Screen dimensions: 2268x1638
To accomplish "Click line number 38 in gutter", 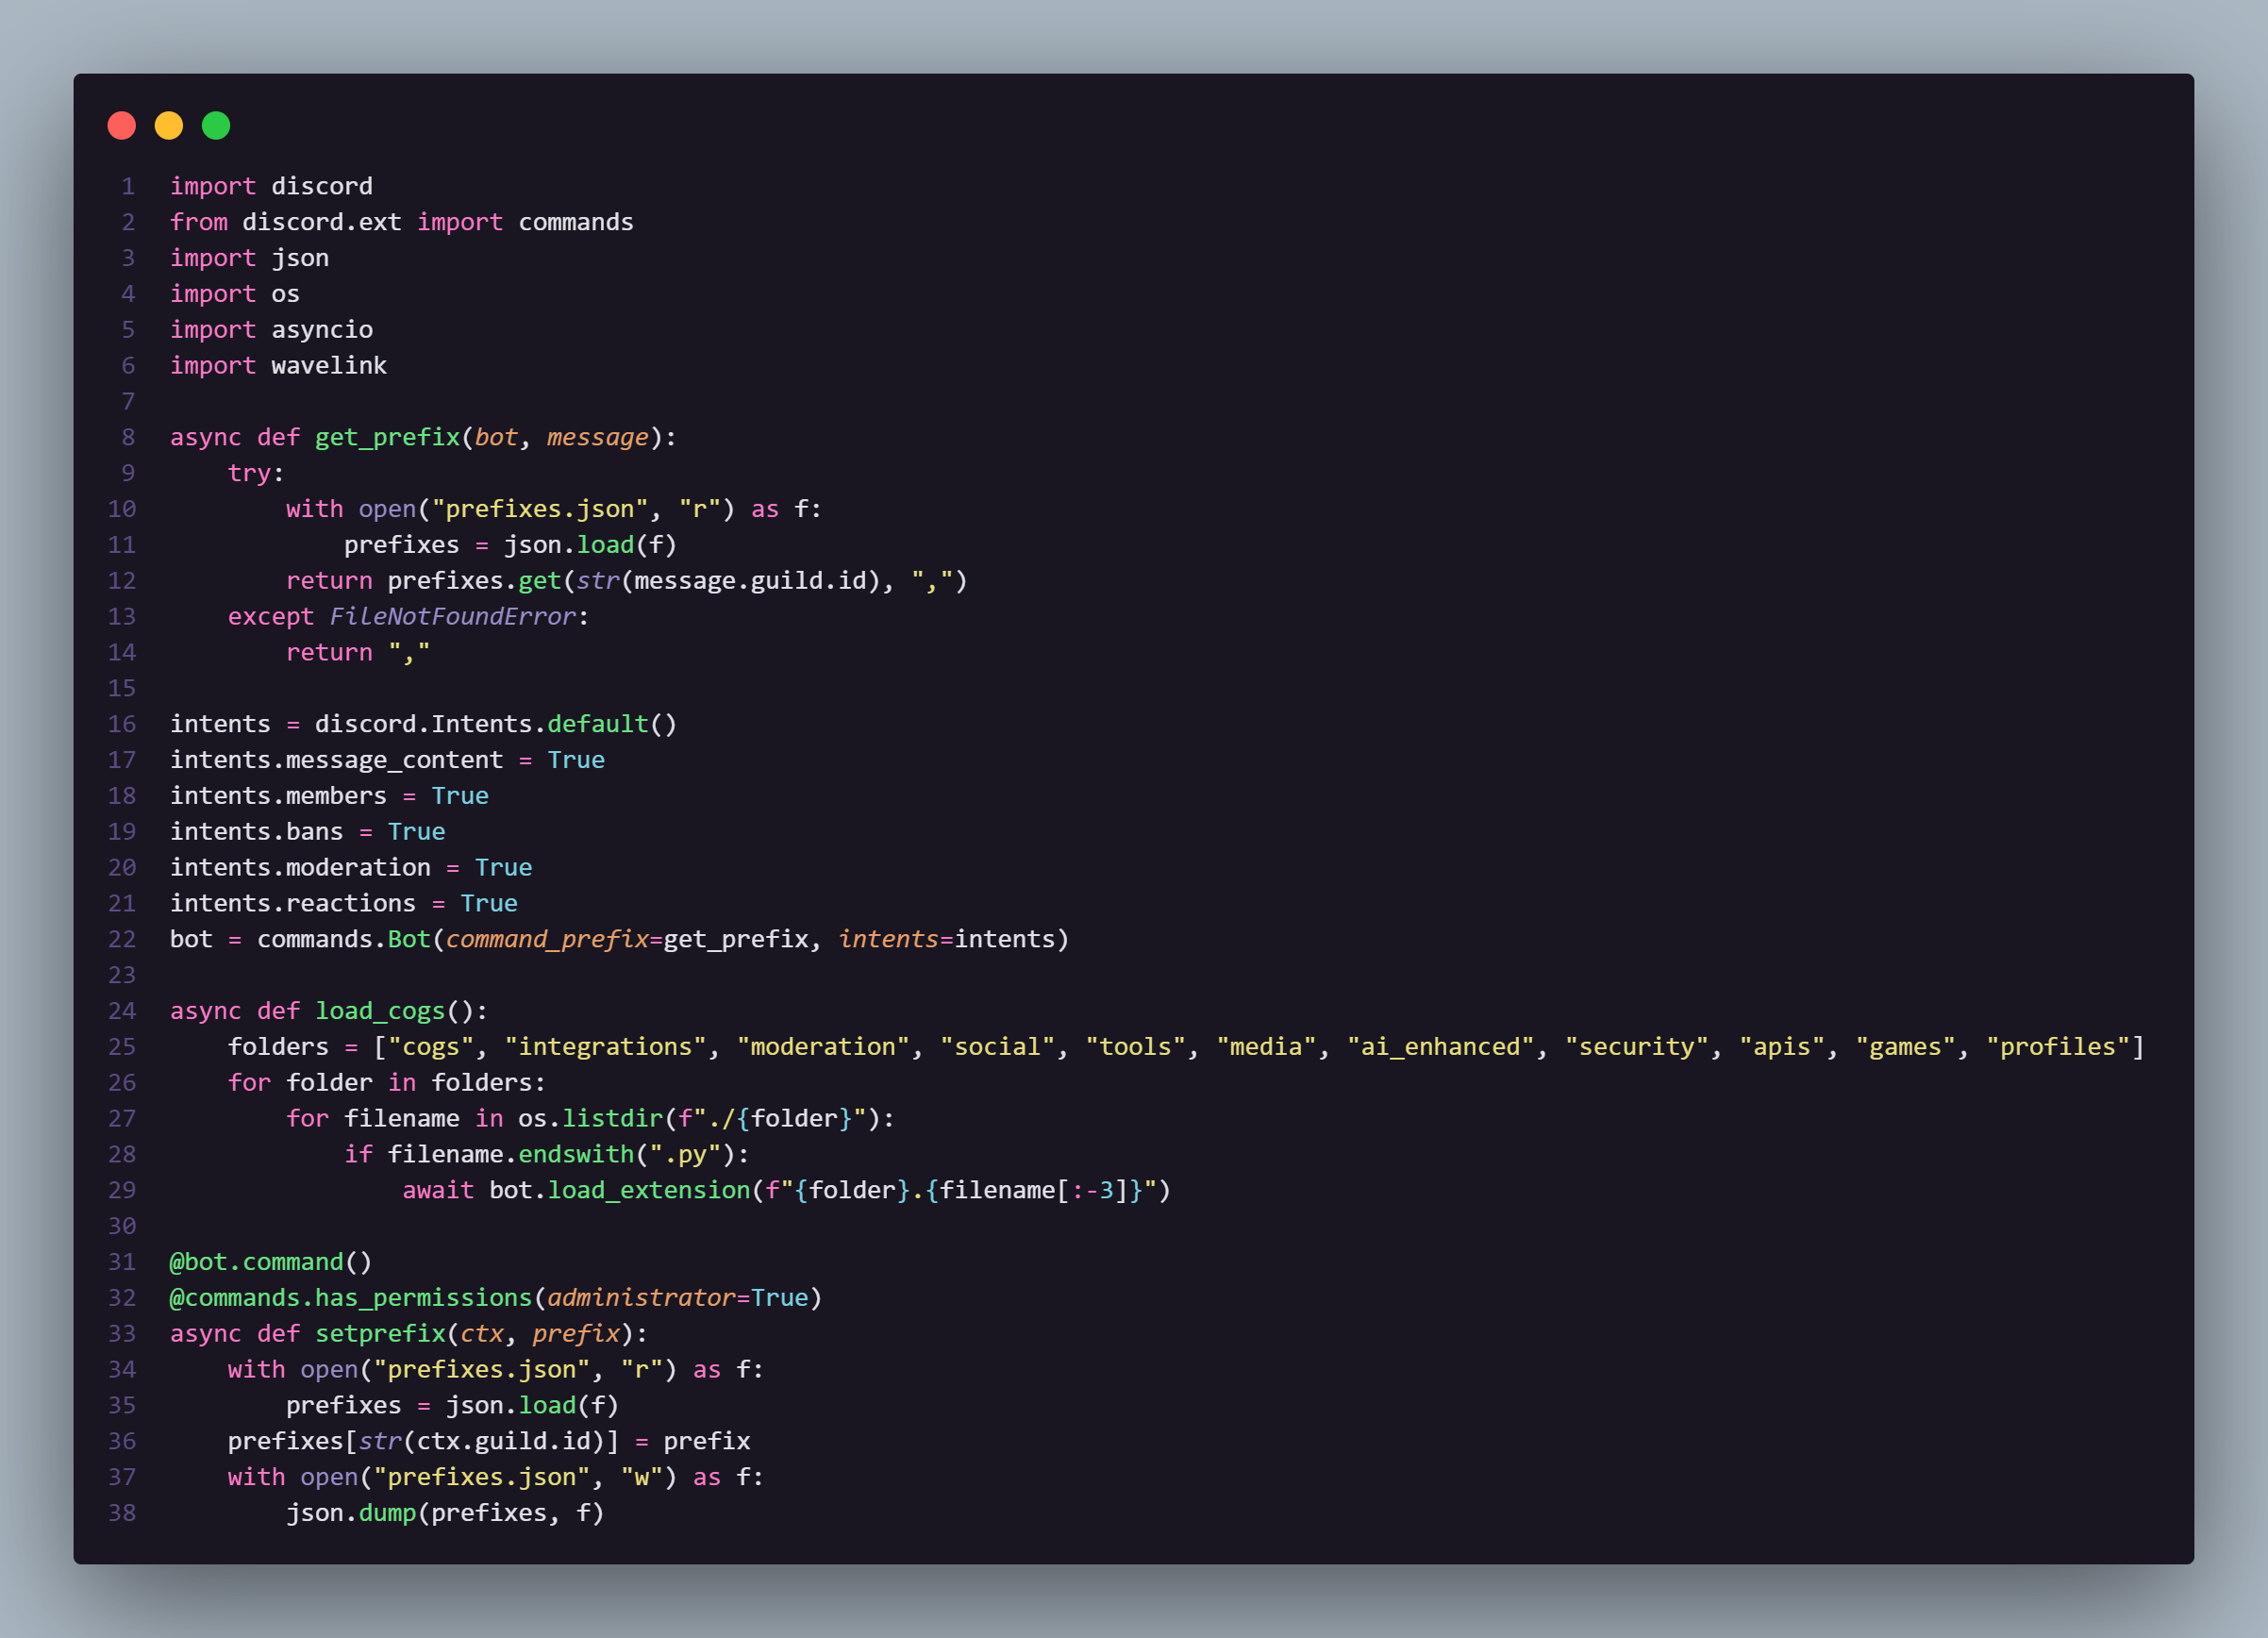I will tap(122, 1513).
